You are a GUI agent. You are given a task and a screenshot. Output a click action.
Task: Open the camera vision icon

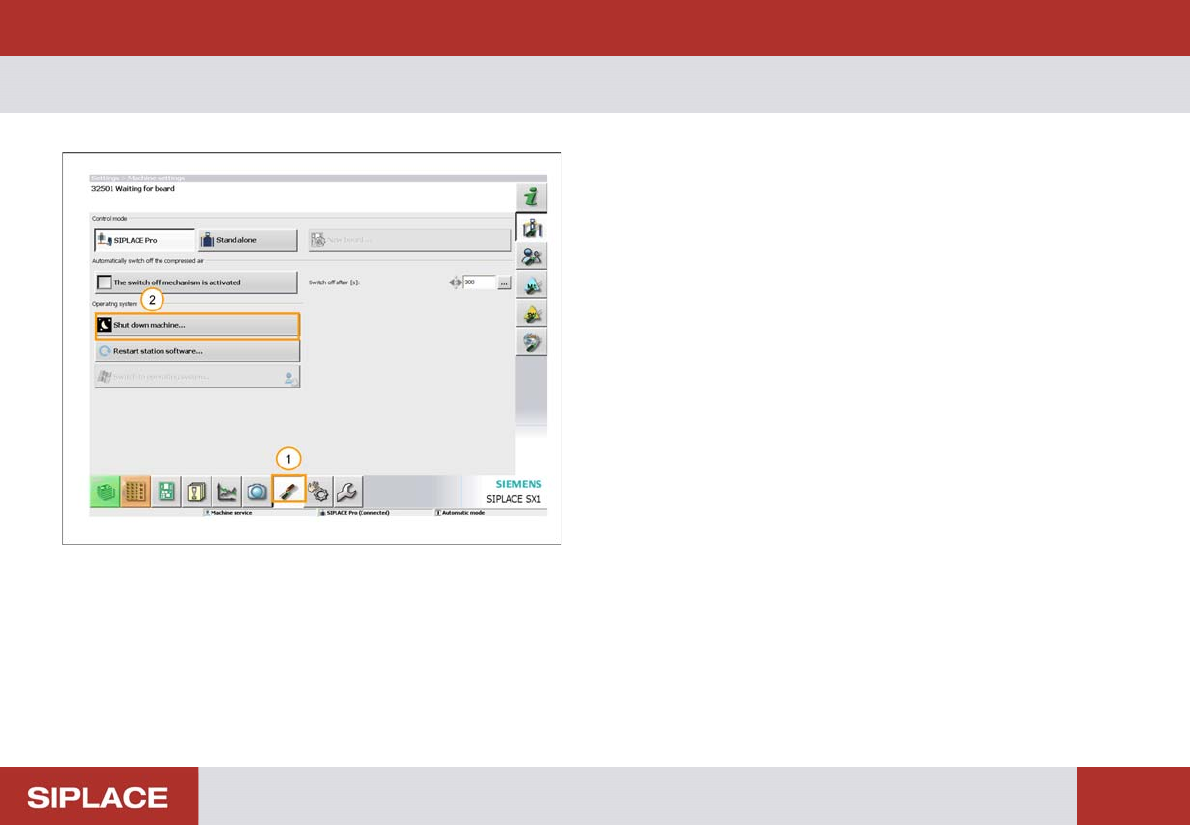(257, 492)
